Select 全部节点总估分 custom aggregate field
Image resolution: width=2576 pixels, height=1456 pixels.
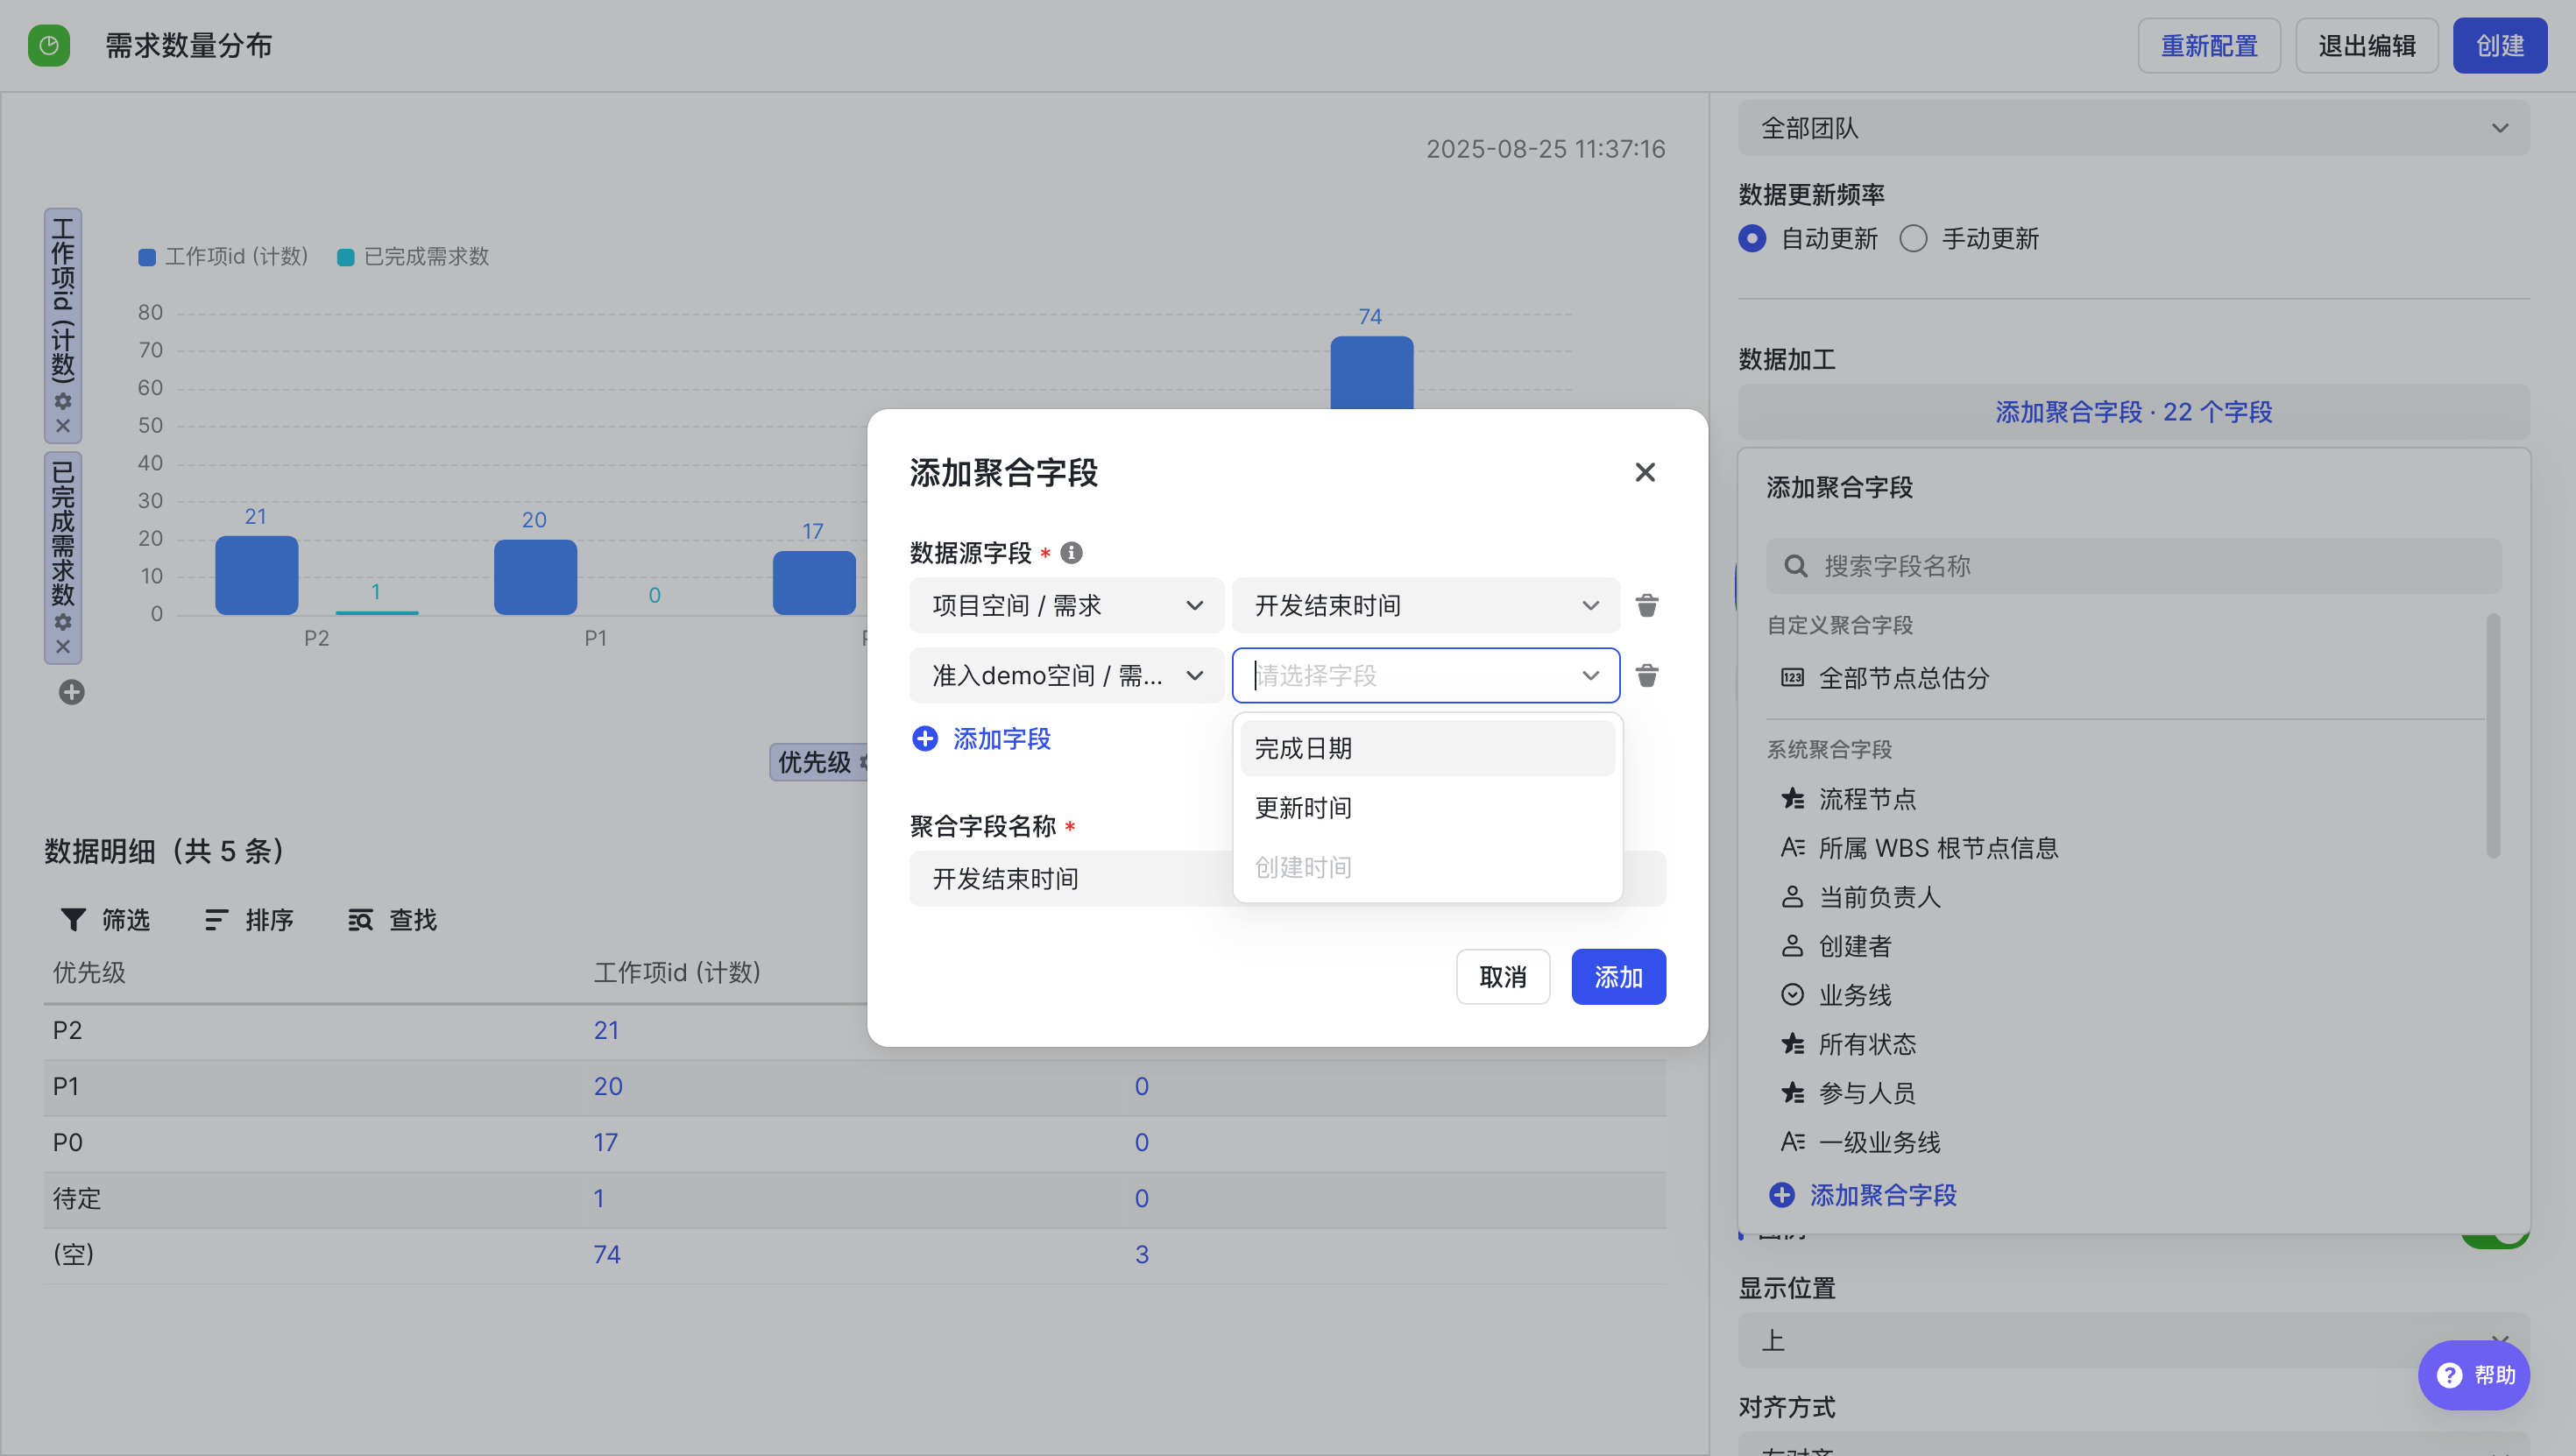[2125, 678]
